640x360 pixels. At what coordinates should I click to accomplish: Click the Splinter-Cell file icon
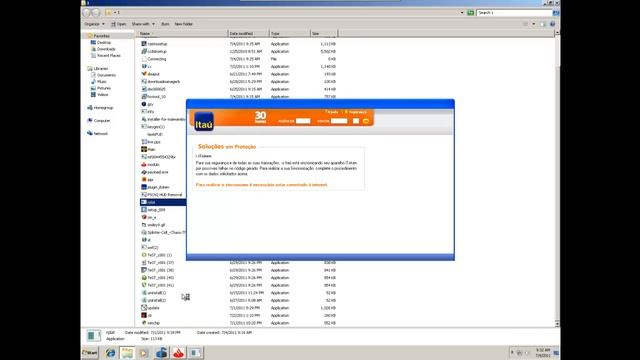tap(144, 232)
